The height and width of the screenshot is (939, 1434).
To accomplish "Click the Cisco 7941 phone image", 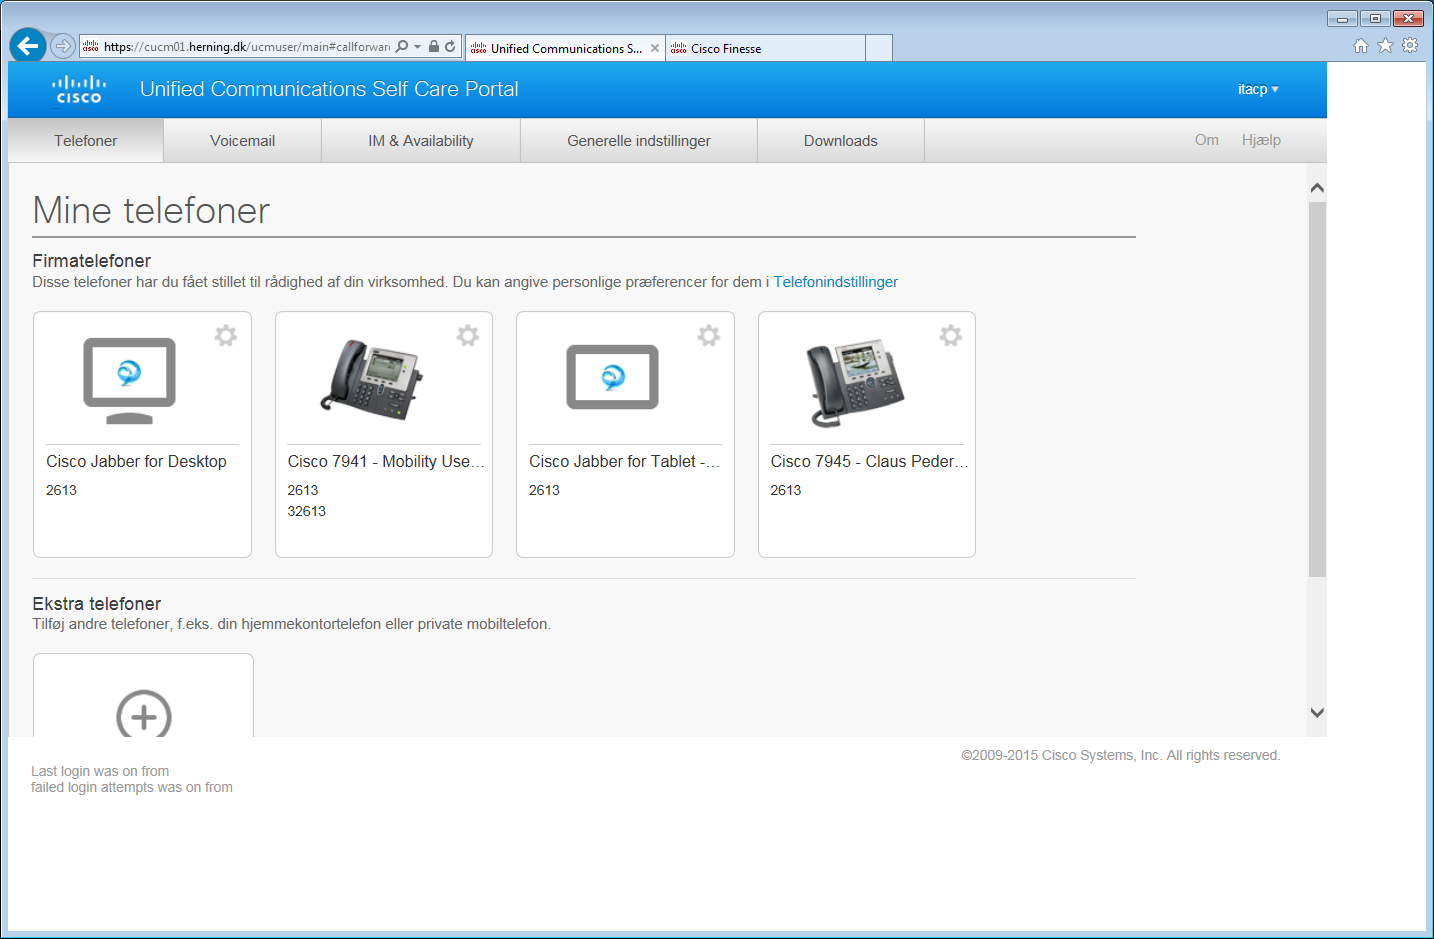I will [372, 379].
